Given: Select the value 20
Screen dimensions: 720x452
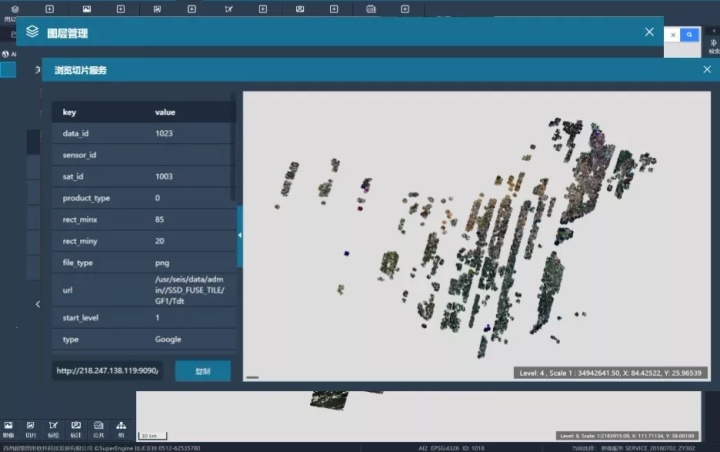Looking at the screenshot, I should pyautogui.click(x=159, y=241).
